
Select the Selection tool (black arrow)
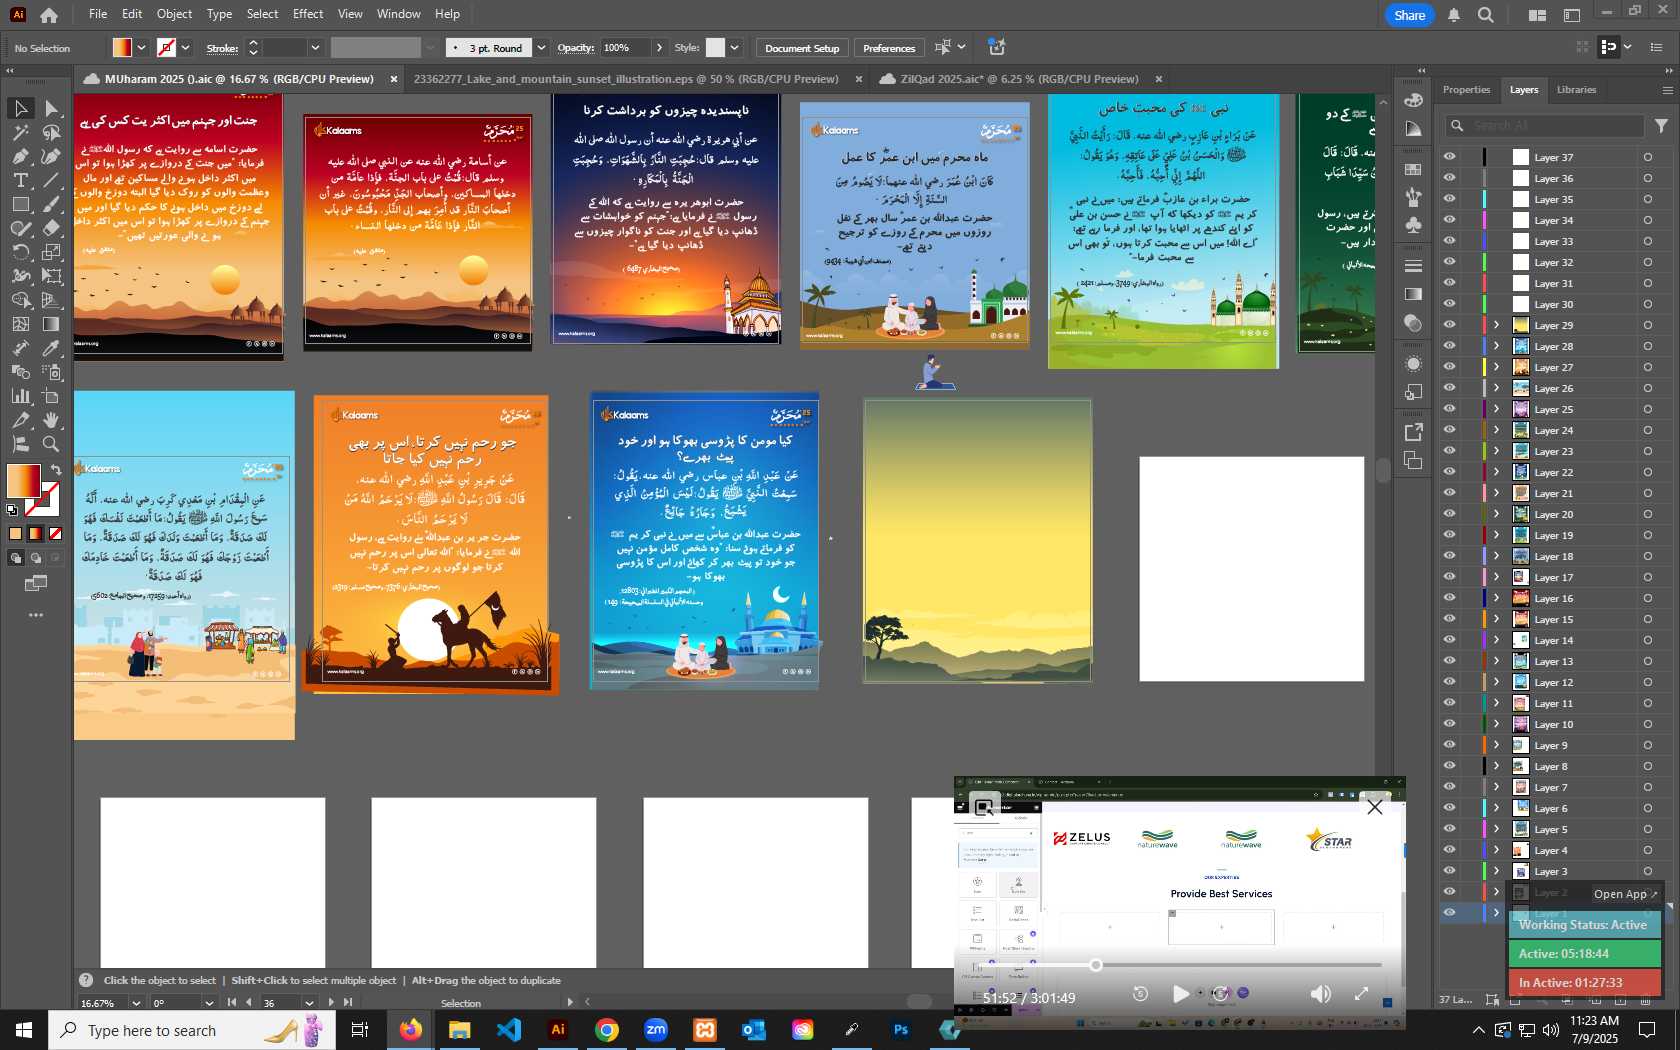pos(20,108)
